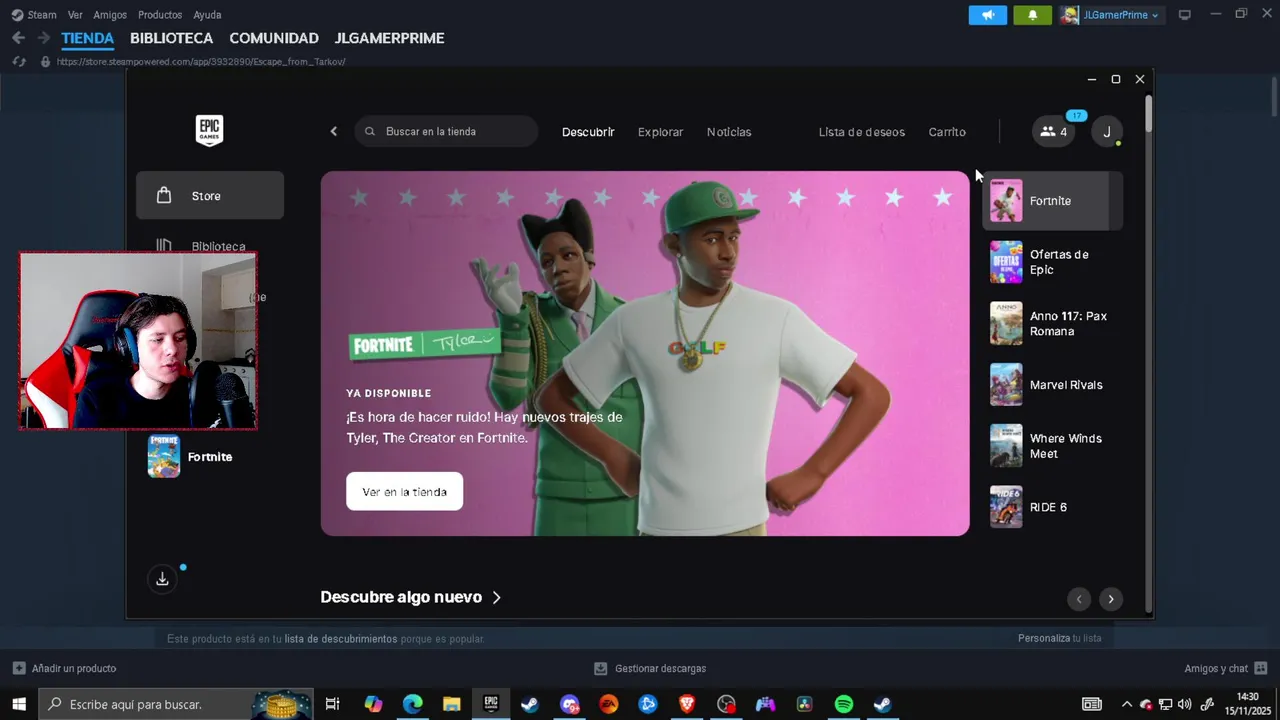Open the Epic launcher downloads icon

pyautogui.click(x=162, y=579)
